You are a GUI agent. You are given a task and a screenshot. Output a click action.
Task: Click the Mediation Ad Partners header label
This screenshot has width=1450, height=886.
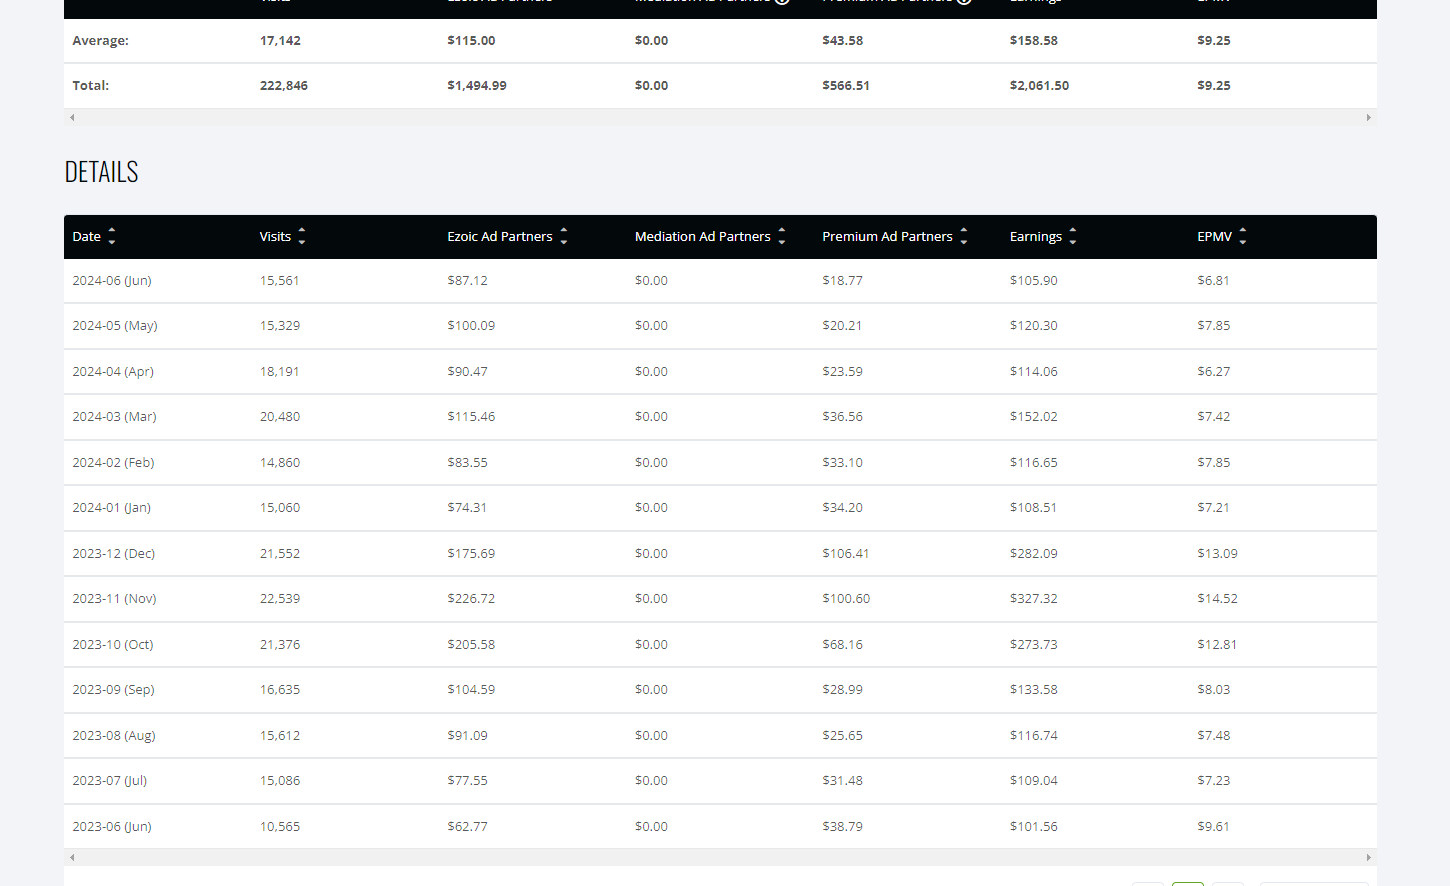coord(703,237)
